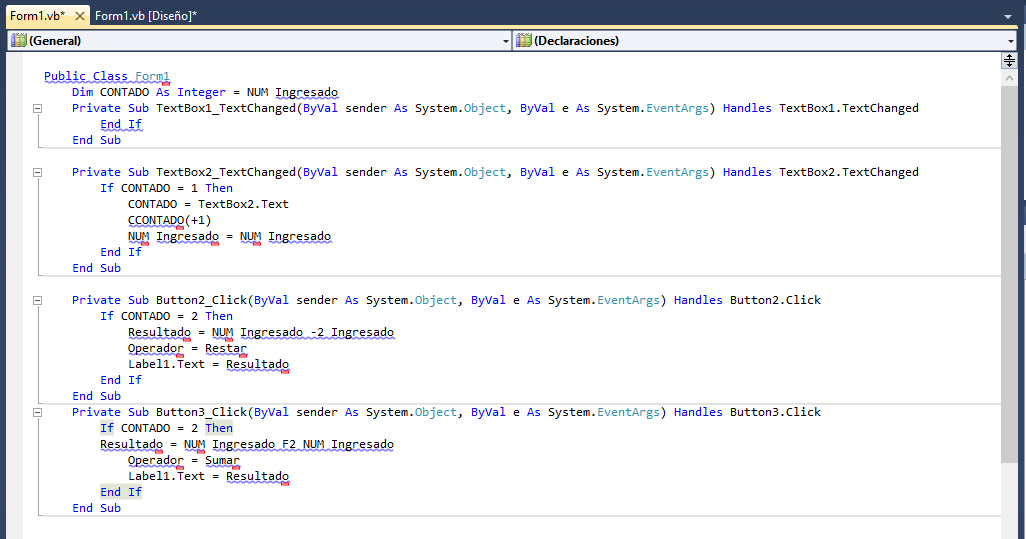Click 'Handles Button3.Click' text
This screenshot has width=1026, height=539.
pos(747,411)
